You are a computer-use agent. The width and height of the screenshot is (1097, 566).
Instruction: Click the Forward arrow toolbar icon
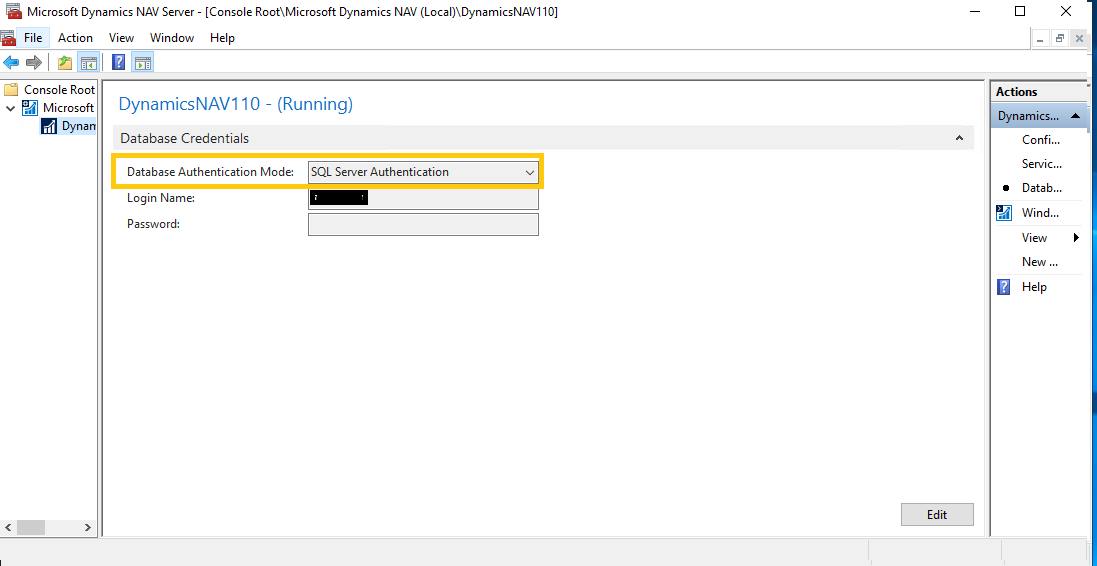pos(34,63)
